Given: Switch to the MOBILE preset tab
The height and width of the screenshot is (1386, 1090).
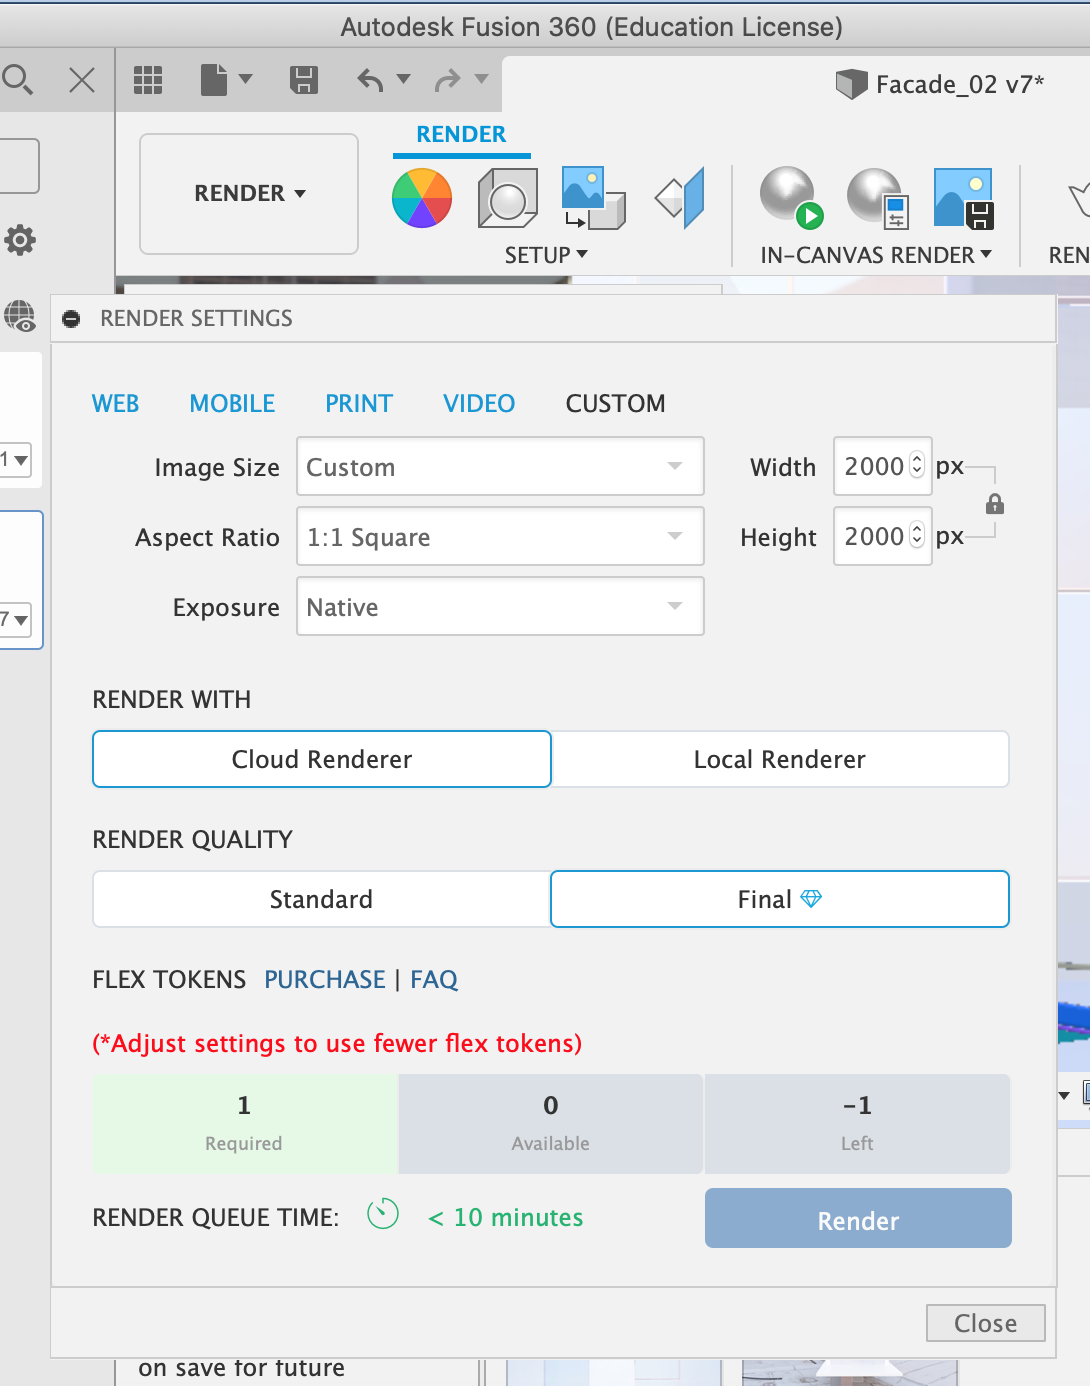Looking at the screenshot, I should point(232,403).
